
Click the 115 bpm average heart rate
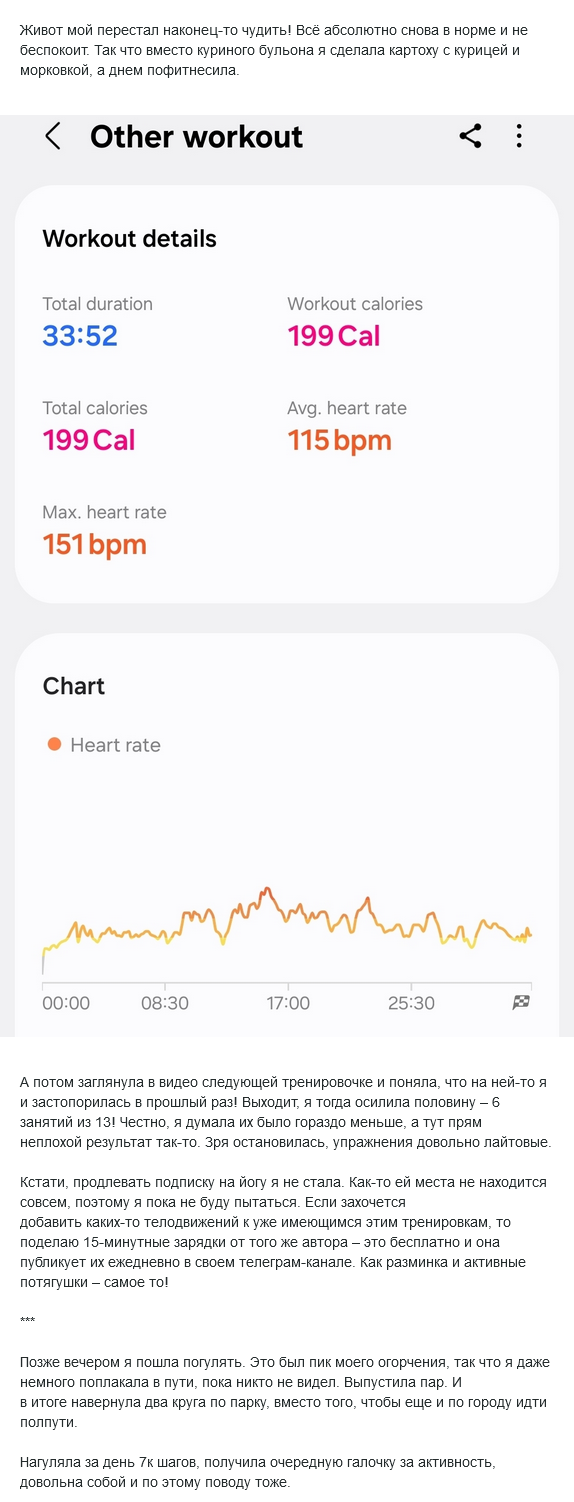(339, 440)
